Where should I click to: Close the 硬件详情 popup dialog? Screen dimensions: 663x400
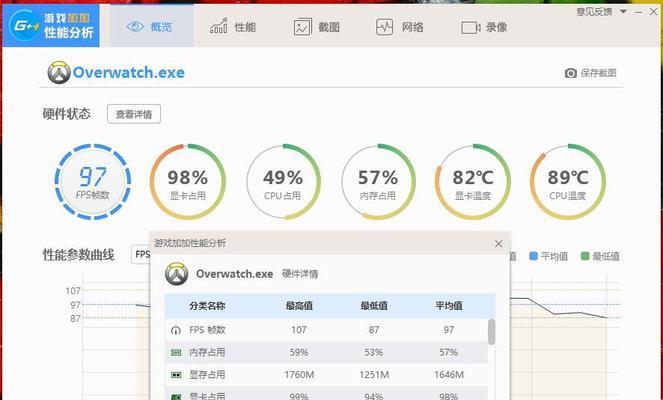499,244
